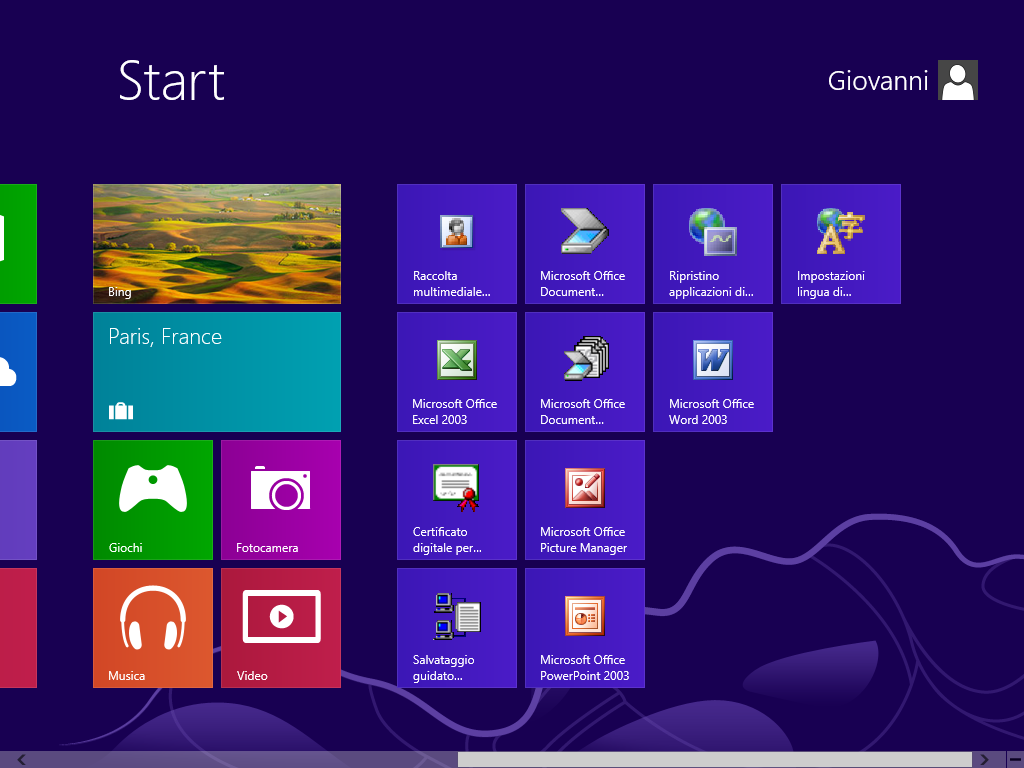Open Microsoft Office Document scanner tile
Viewport: 1024px width, 768px height.
pos(585,244)
